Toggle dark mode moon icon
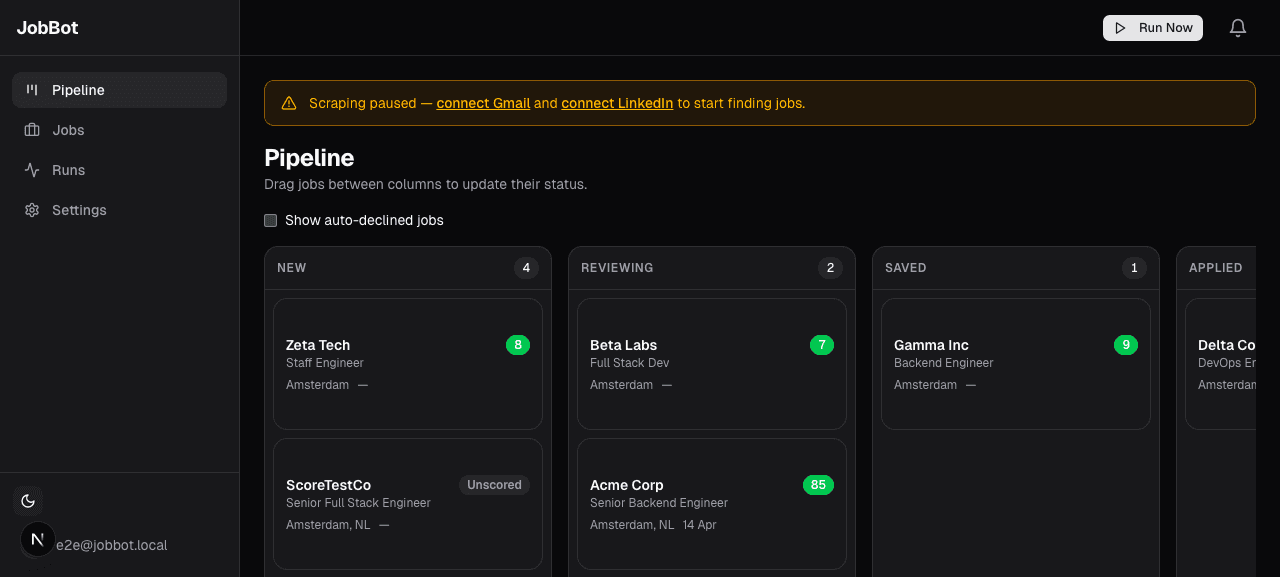Image resolution: width=1280 pixels, height=577 pixels. coord(28,501)
